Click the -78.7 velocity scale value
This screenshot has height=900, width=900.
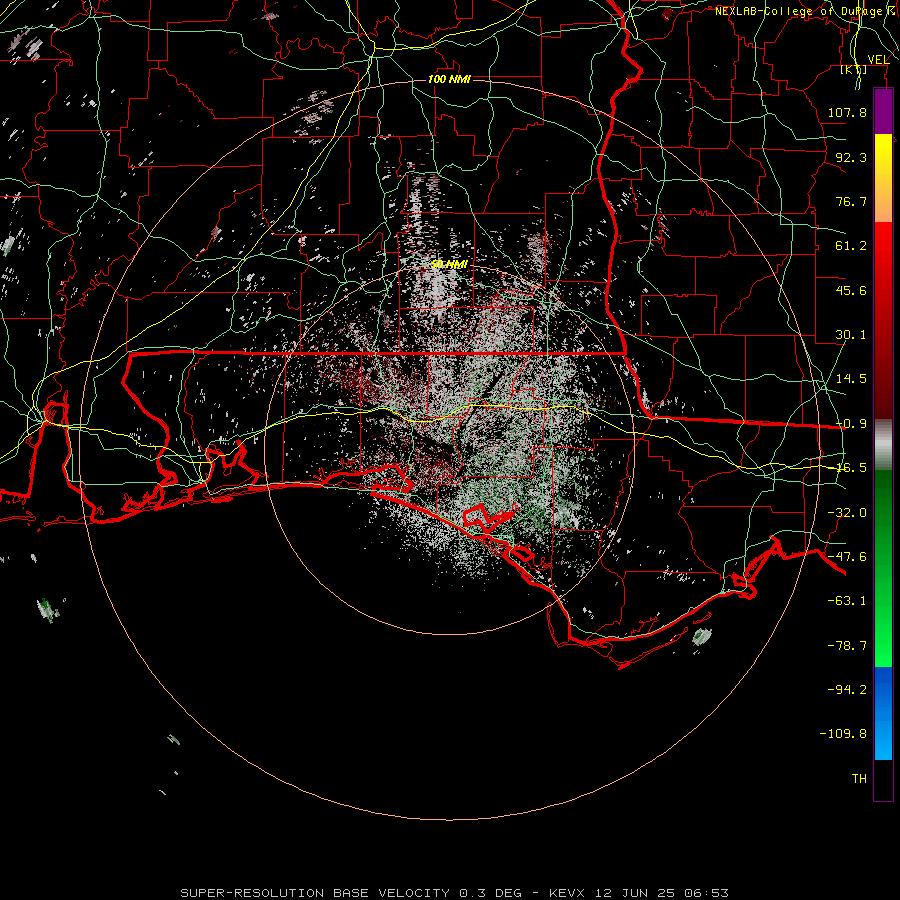click(847, 646)
